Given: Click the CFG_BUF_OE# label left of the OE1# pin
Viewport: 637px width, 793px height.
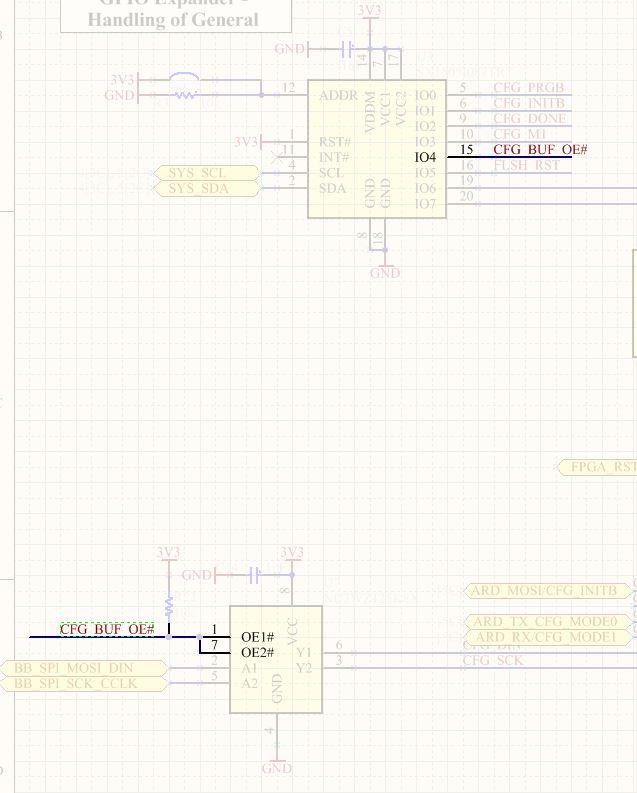Looking at the screenshot, I should click(x=107, y=629).
